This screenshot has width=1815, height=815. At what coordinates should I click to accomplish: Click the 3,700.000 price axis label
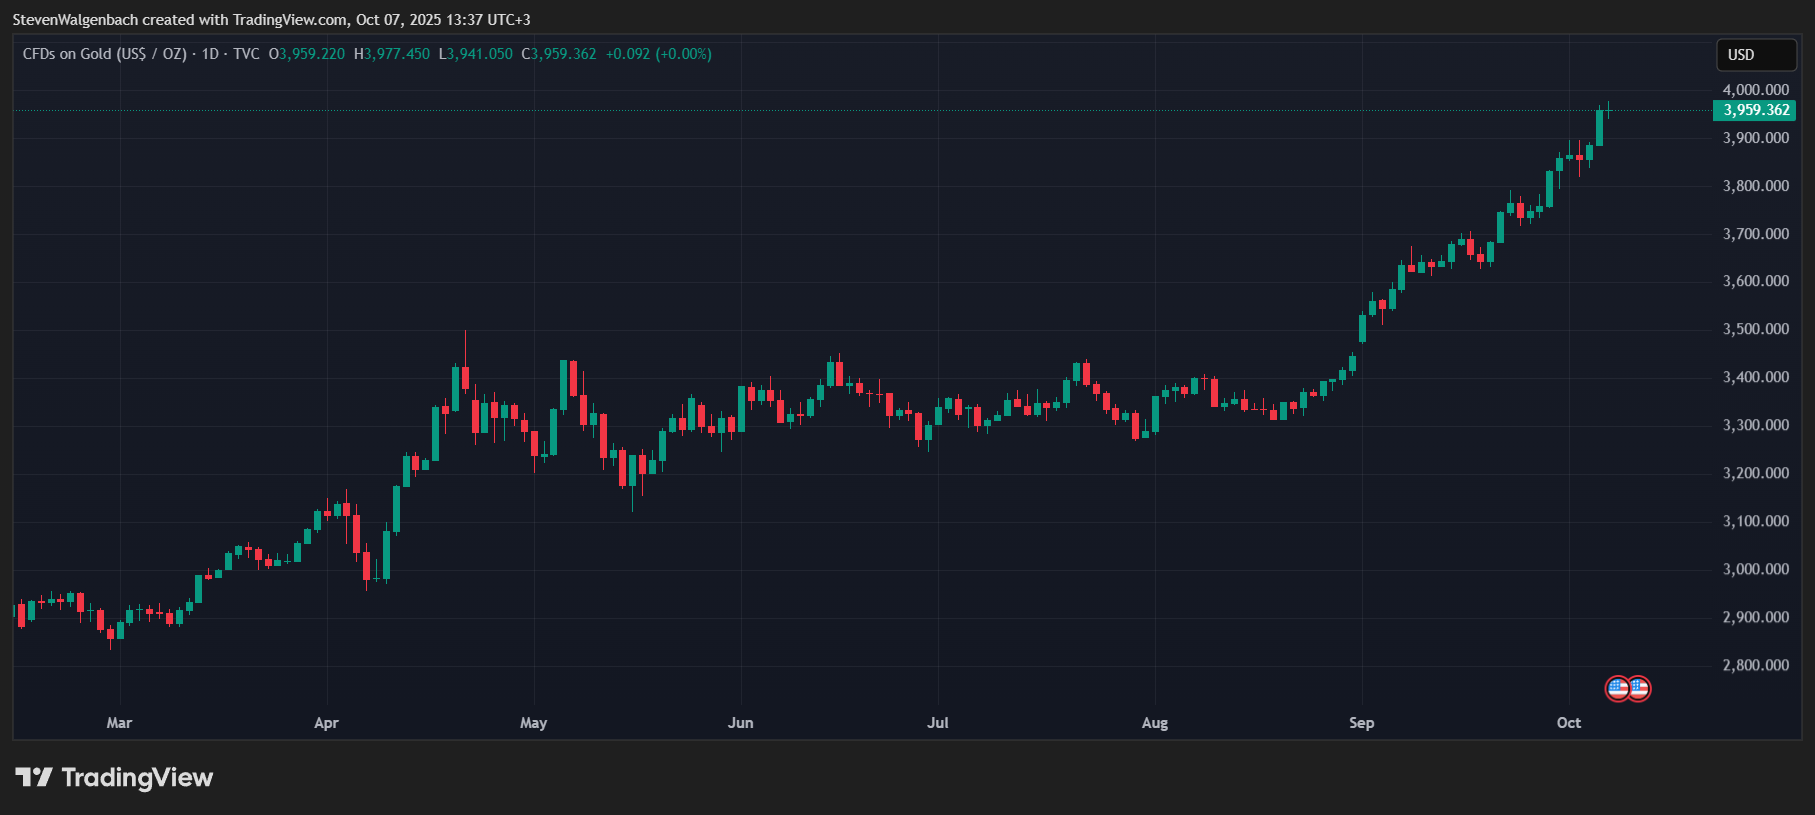coord(1756,234)
